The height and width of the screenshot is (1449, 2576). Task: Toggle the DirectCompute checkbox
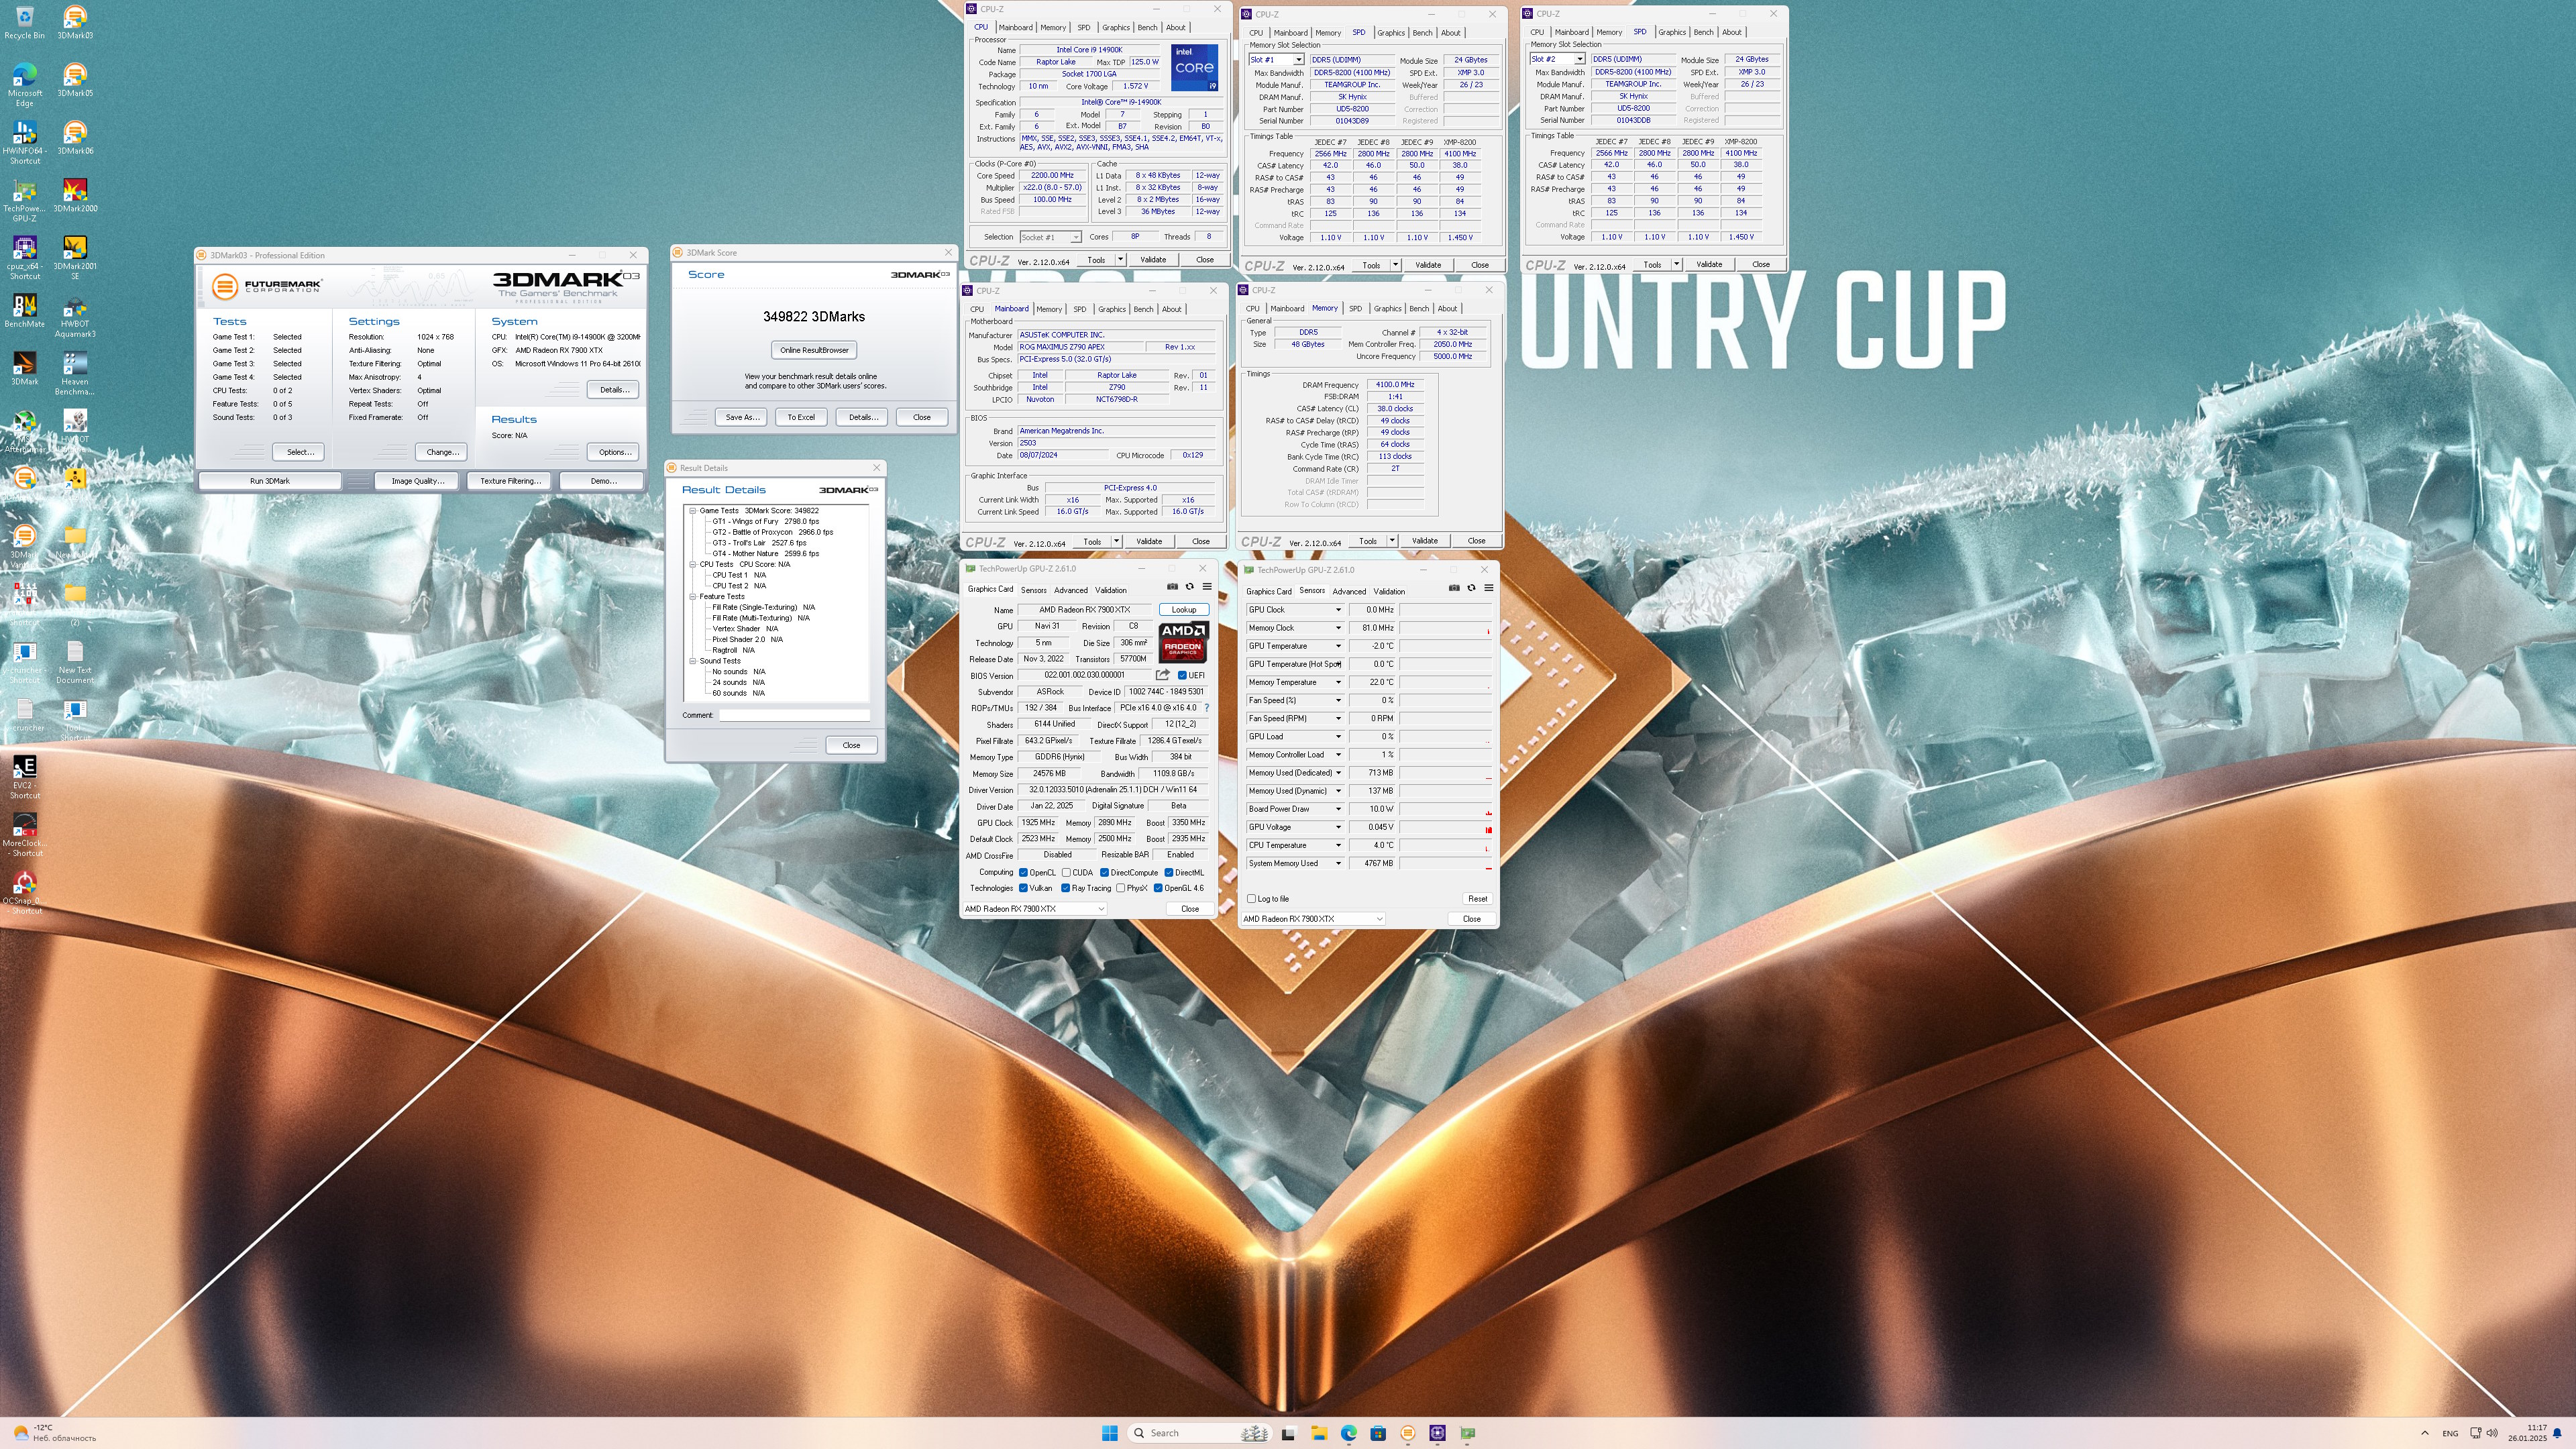pos(1104,872)
